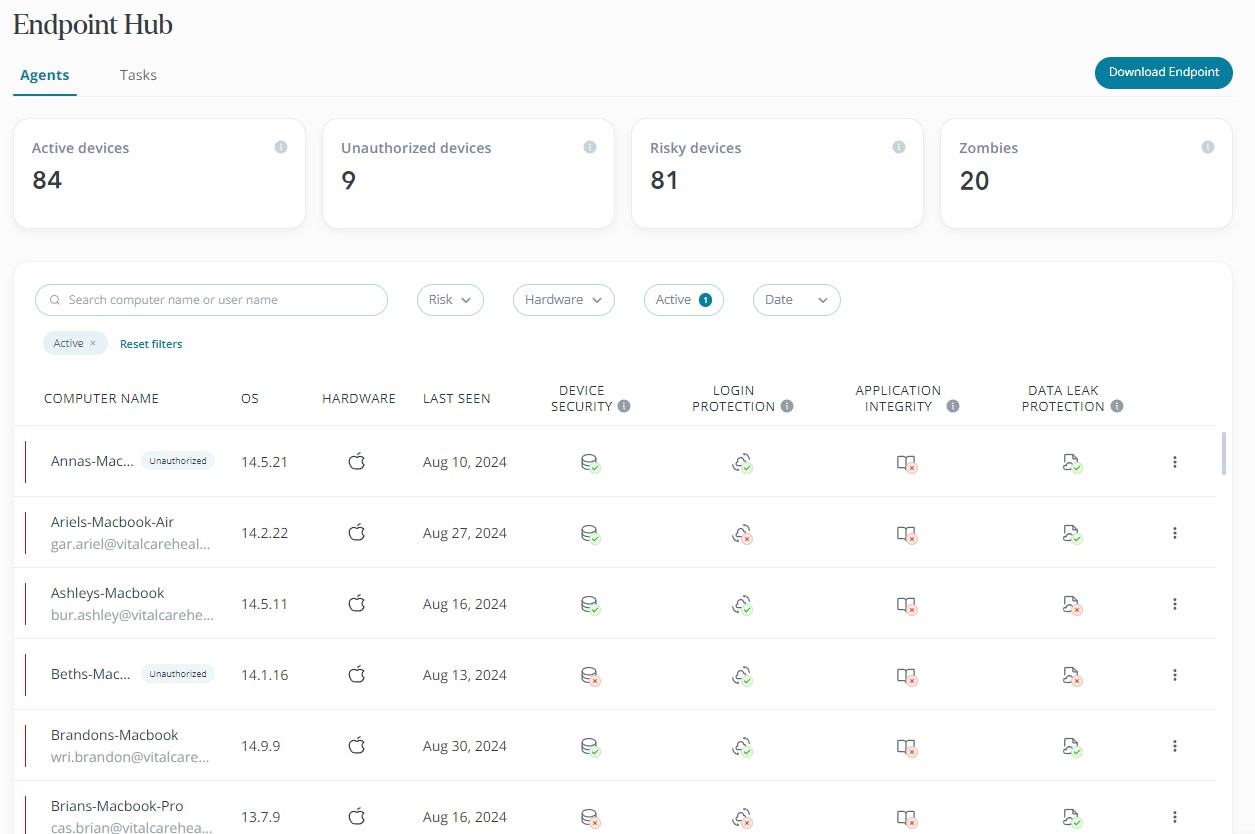Click the device table vertical scrollbar
The image size is (1255, 834).
tap(1223, 453)
